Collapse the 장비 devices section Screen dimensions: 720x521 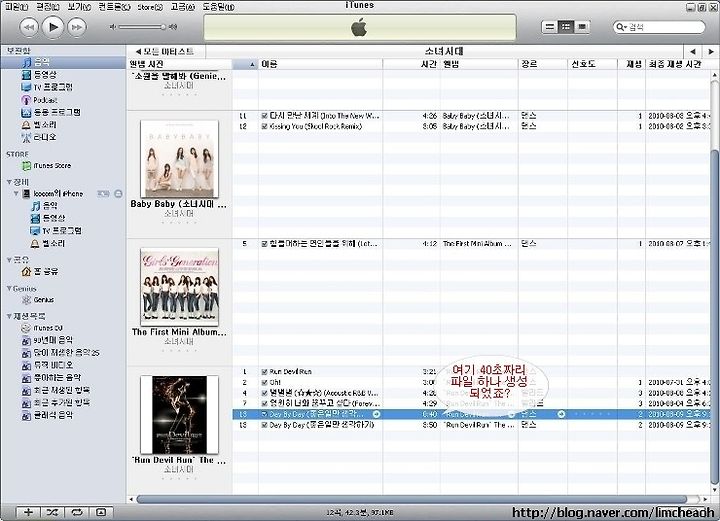(x=9, y=182)
